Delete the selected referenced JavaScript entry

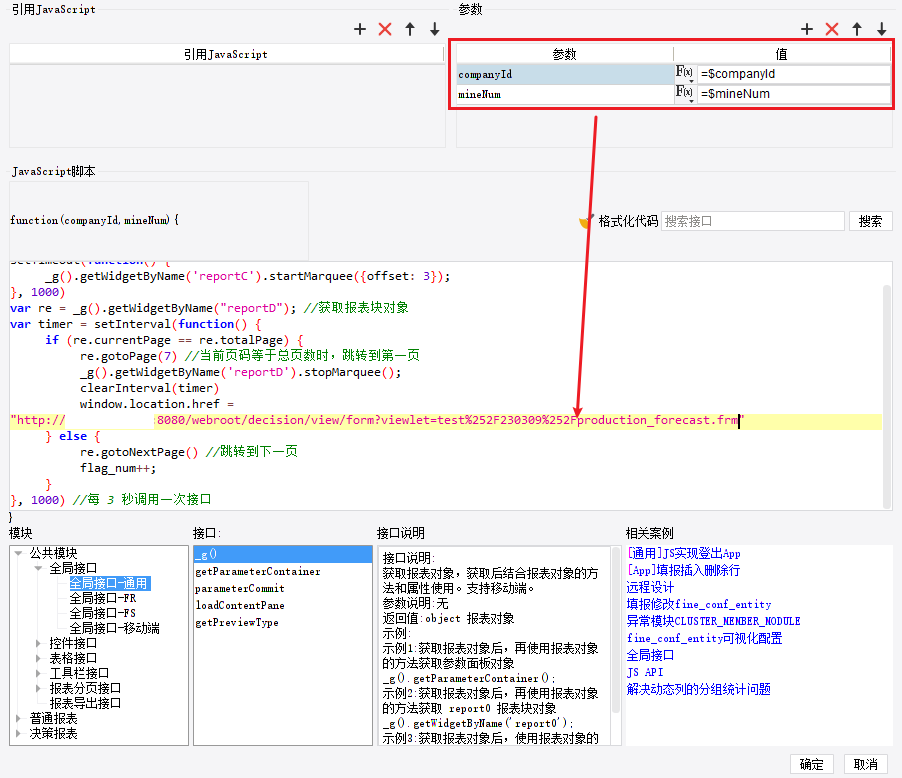385,29
